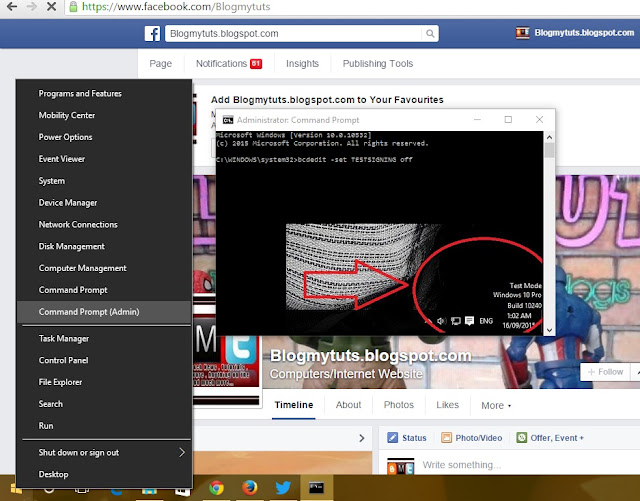Open the Likes tab

tap(447, 405)
